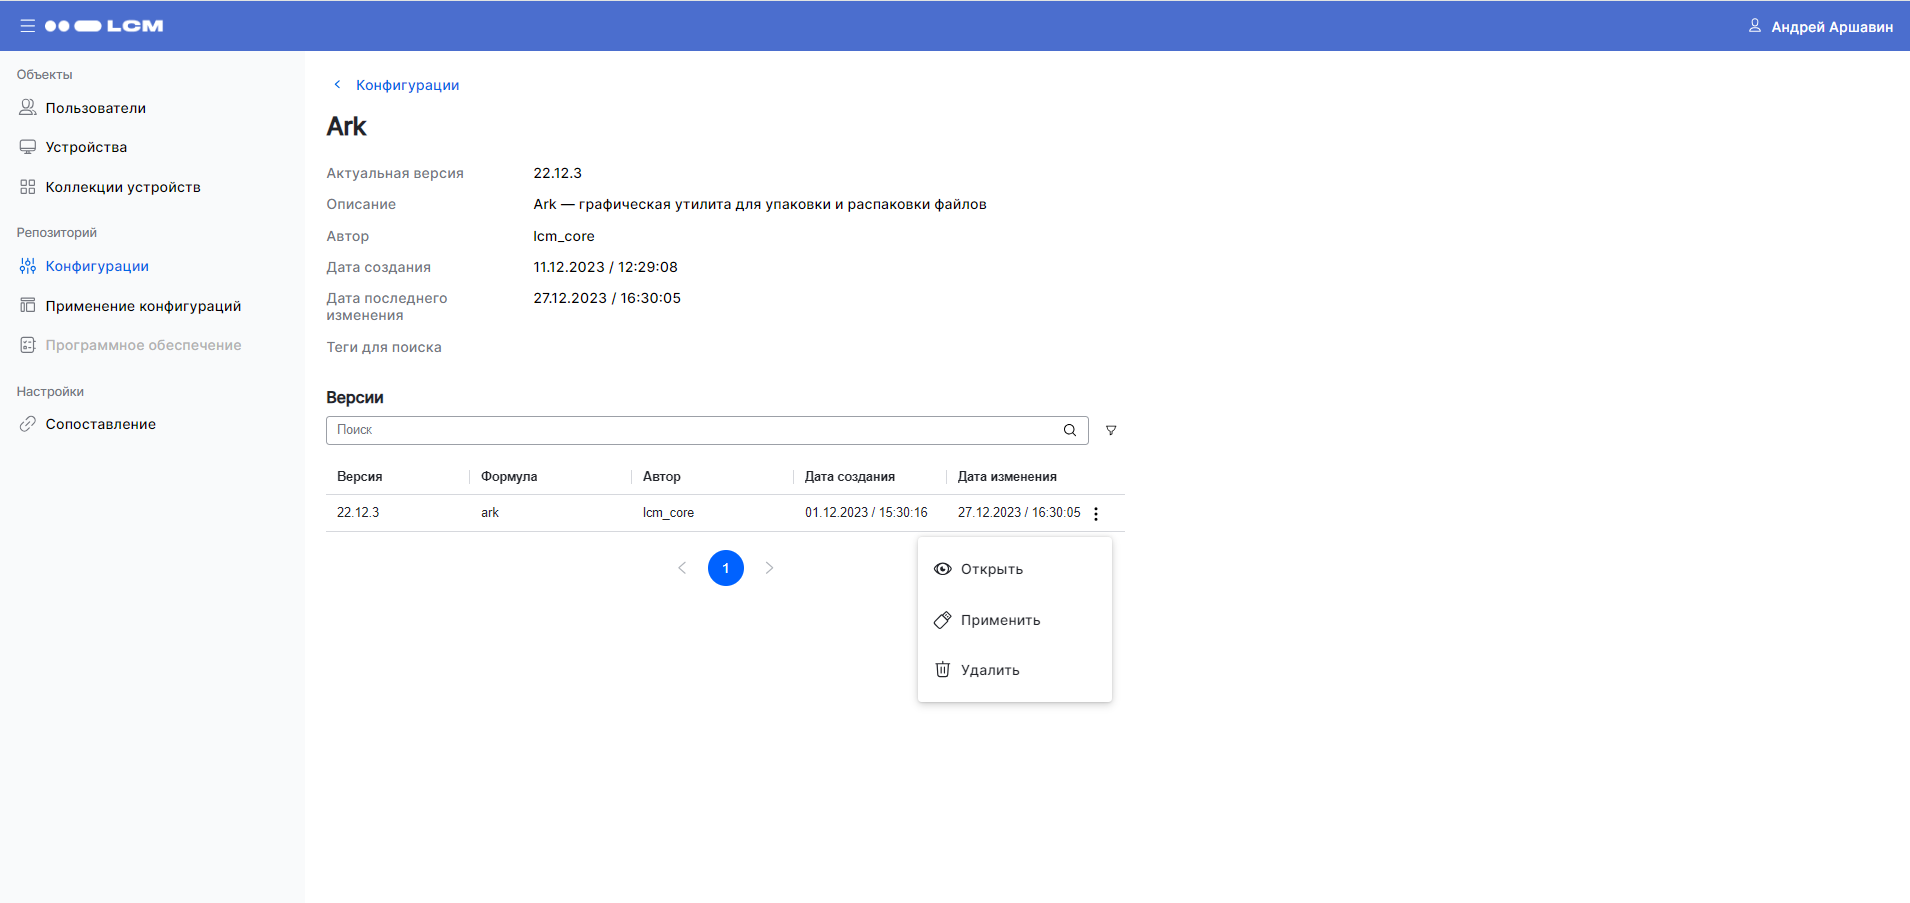Go back via Конфигурации breadcrumb link
The image size is (1910, 903).
(407, 85)
